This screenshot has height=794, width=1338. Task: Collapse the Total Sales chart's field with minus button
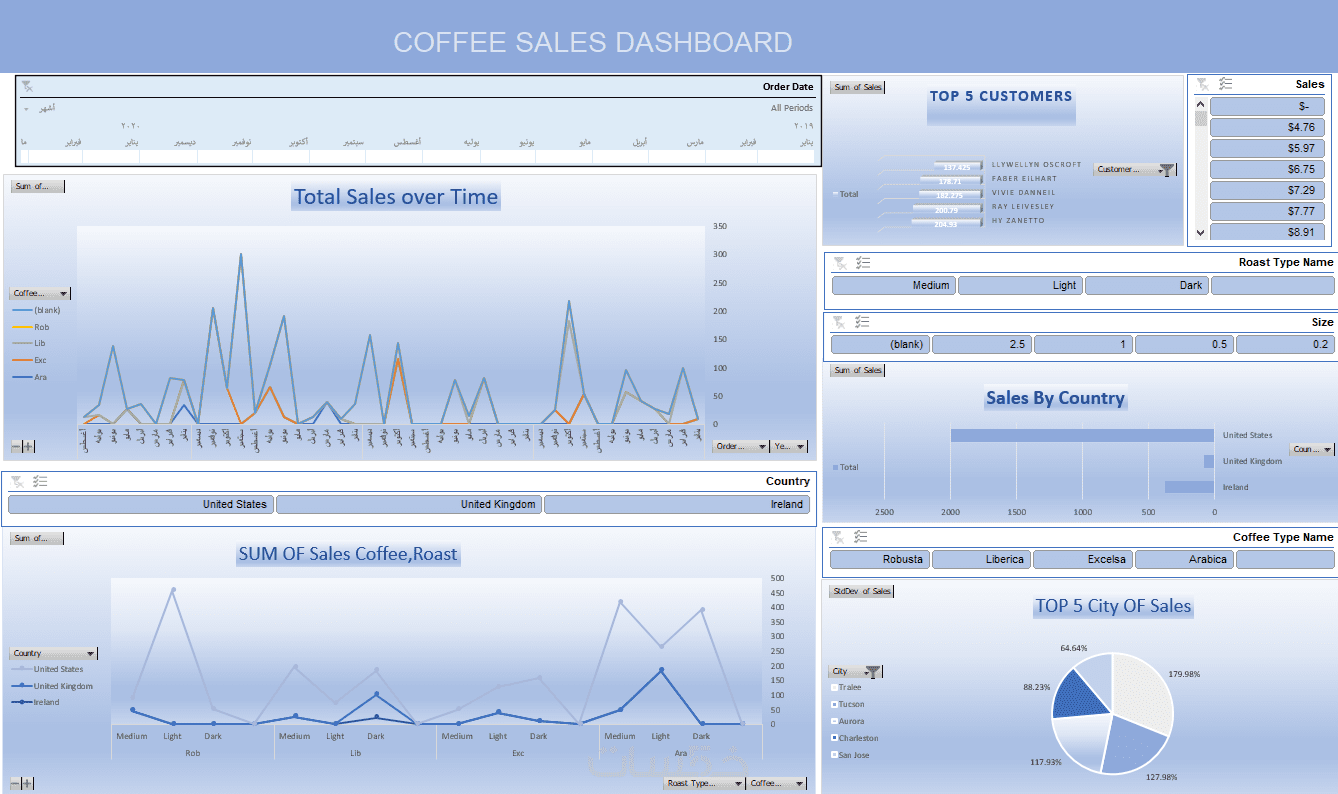(17, 447)
